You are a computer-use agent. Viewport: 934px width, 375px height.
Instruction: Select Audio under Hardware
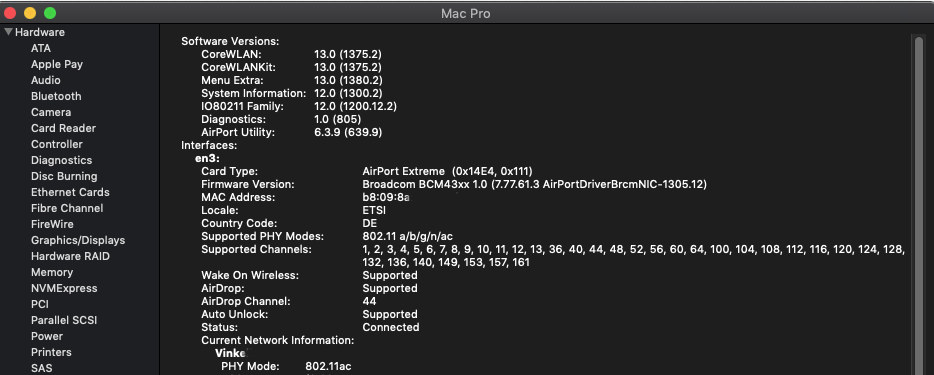(x=46, y=80)
